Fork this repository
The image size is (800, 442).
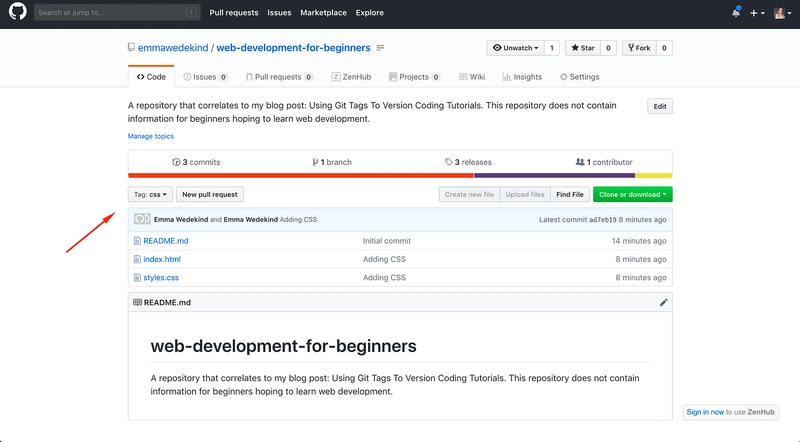639,48
